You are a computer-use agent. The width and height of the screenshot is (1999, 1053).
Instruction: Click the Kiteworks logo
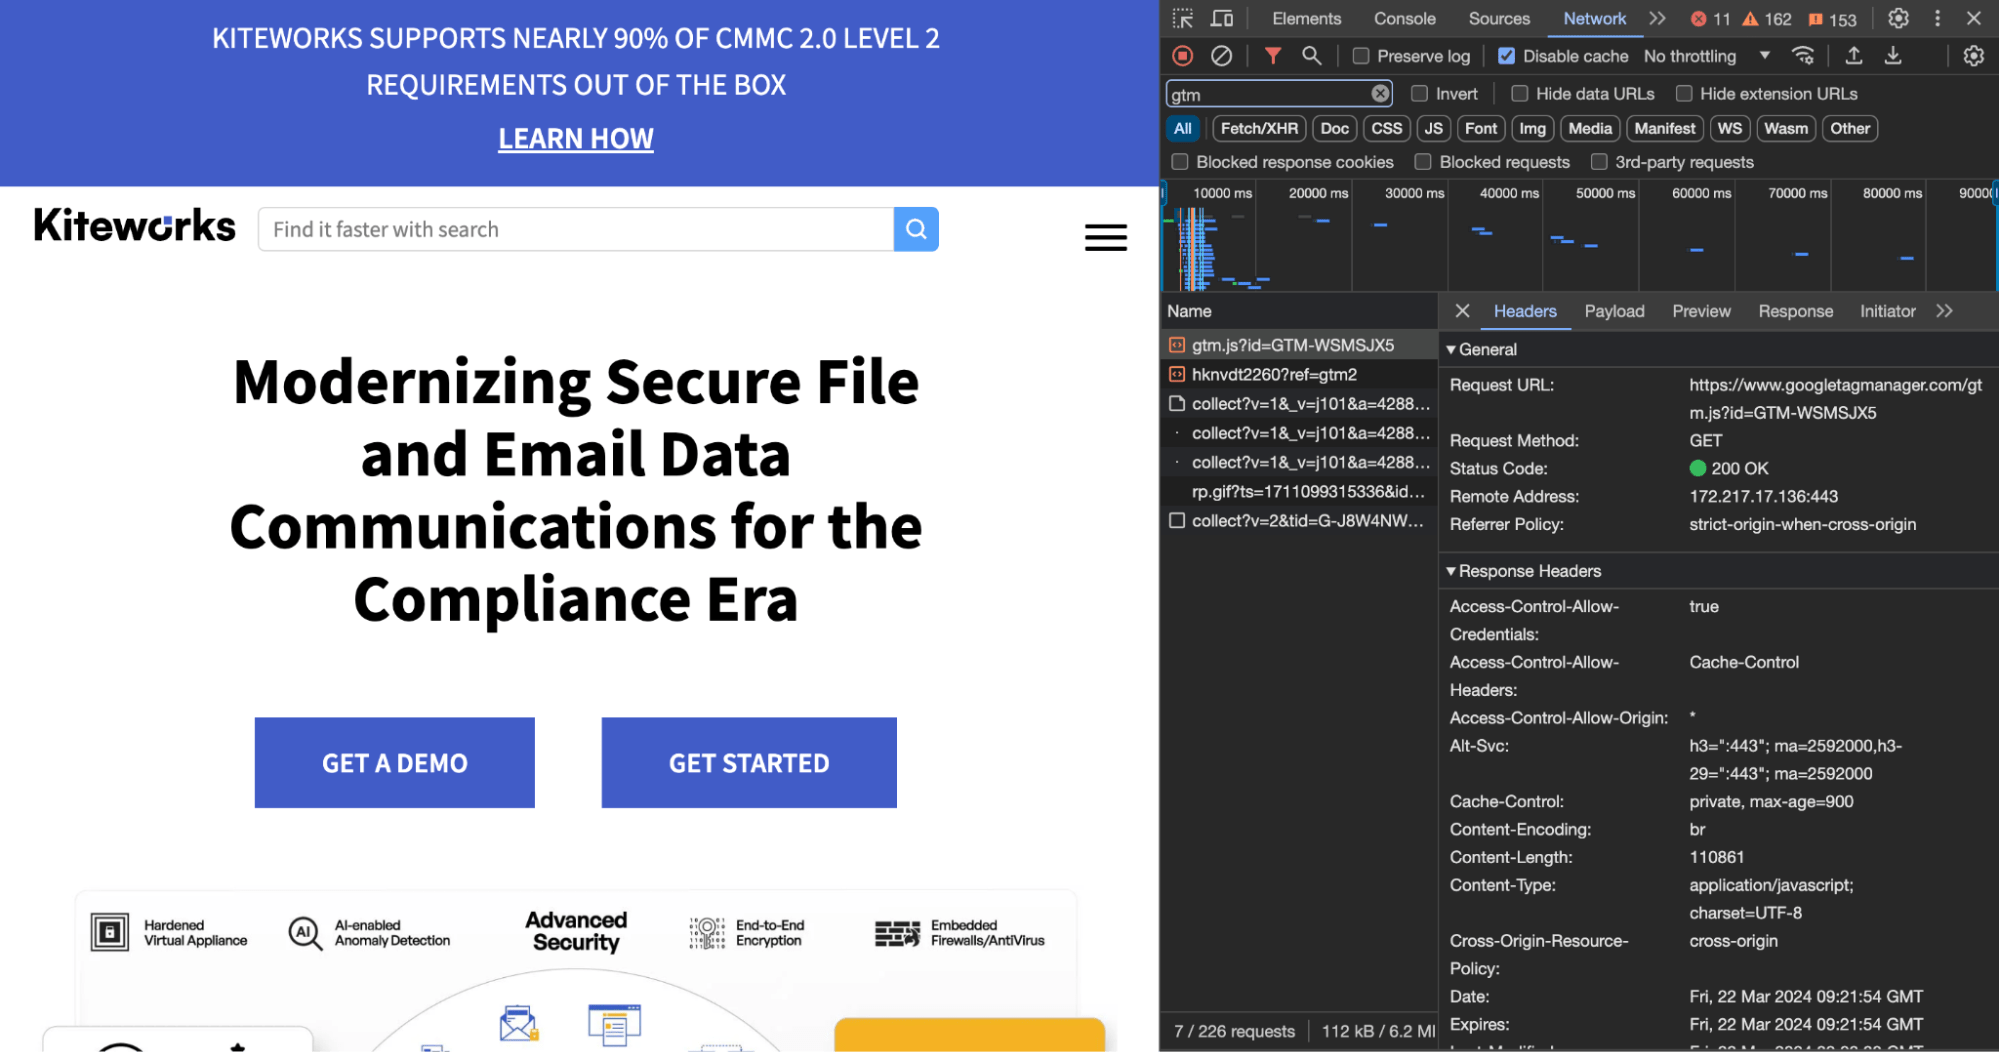(x=135, y=226)
